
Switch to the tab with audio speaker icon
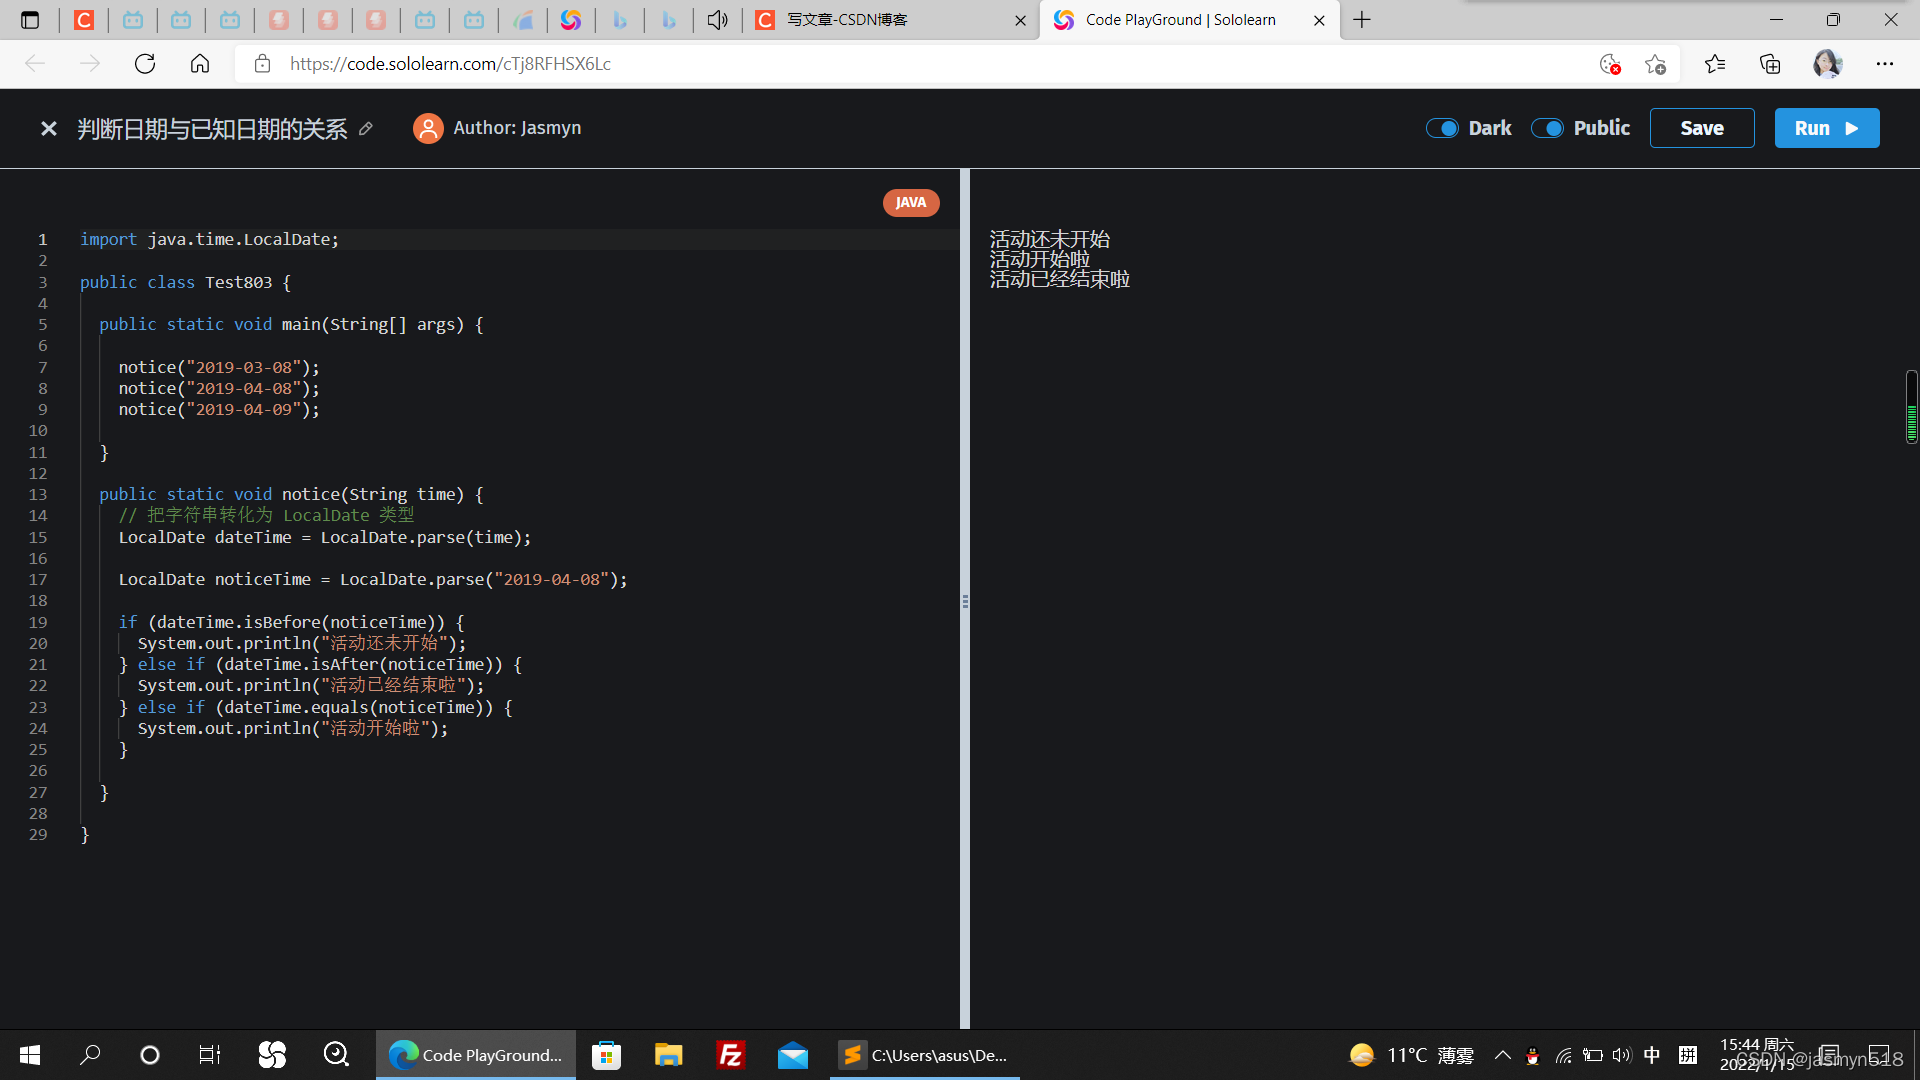pyautogui.click(x=717, y=20)
